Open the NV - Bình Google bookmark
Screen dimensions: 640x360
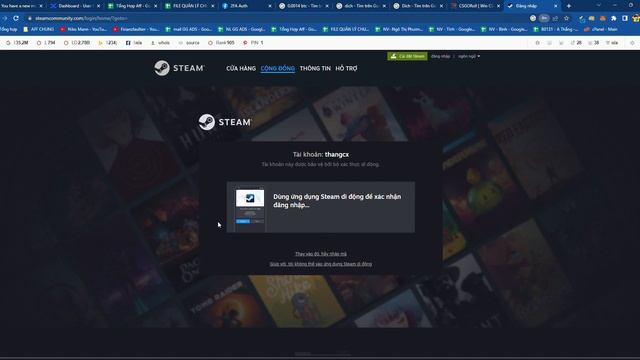[x=504, y=29]
